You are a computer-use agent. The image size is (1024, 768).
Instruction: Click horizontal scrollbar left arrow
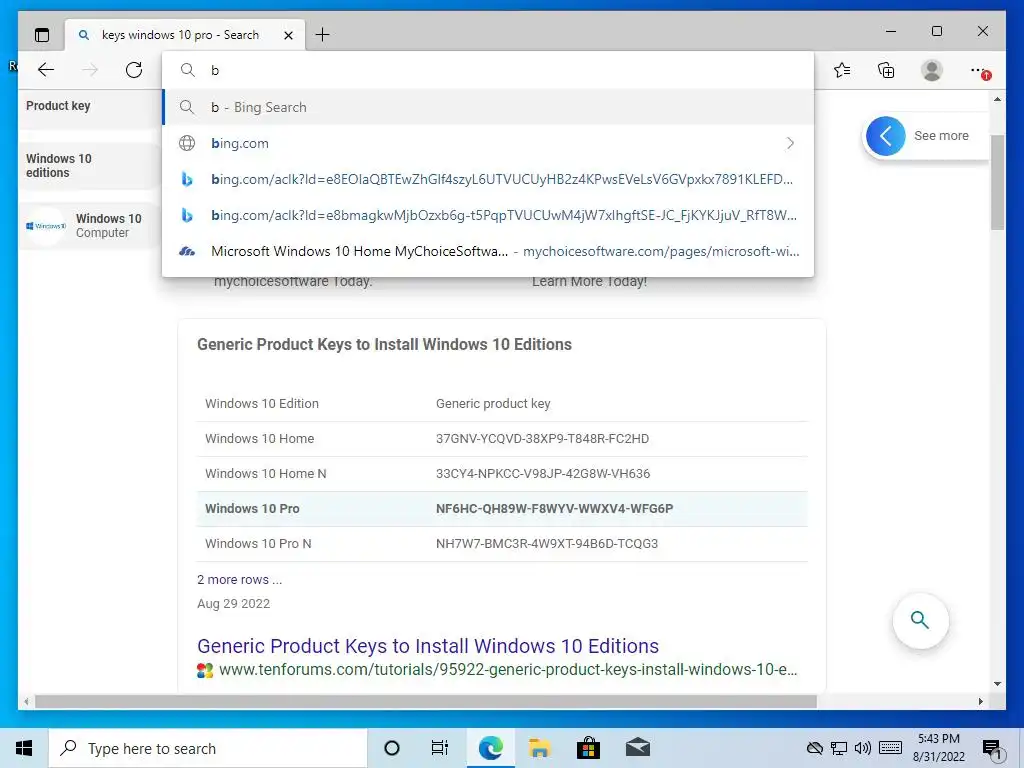point(26,701)
